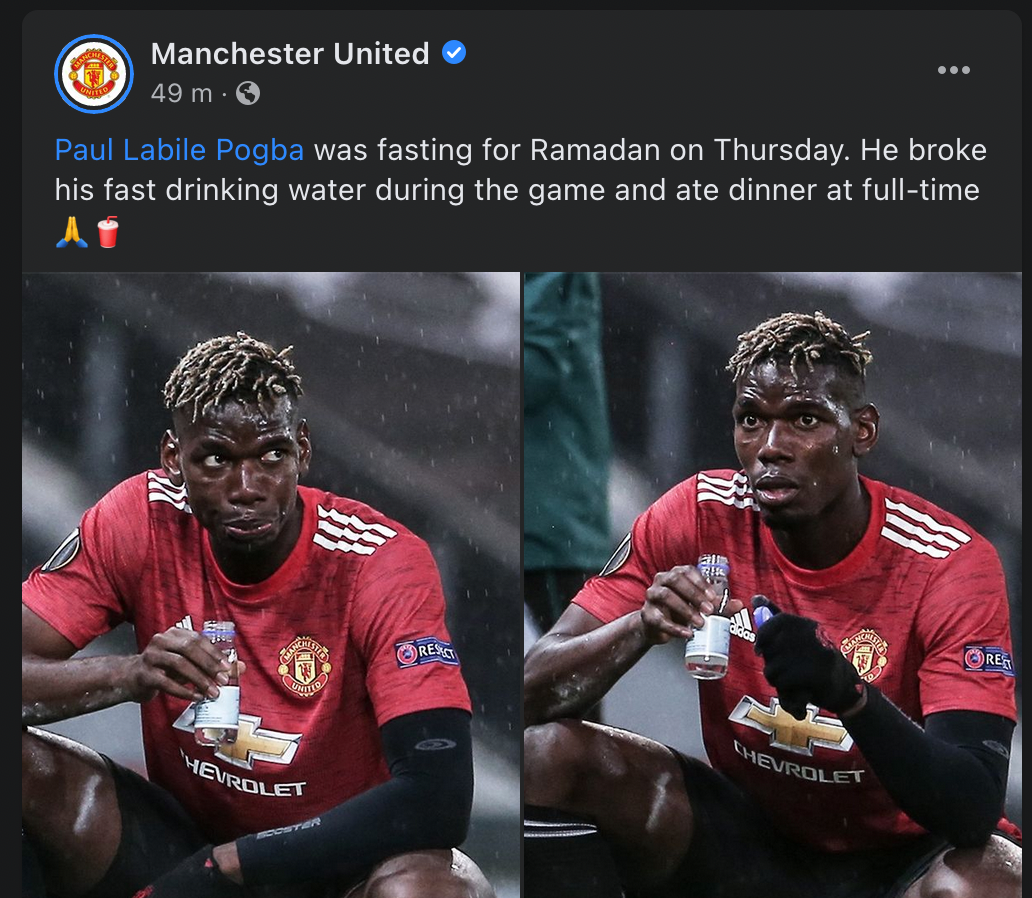Click the Respect sleeve badge in left photo
Image resolution: width=1032 pixels, height=898 pixels.
click(x=426, y=652)
